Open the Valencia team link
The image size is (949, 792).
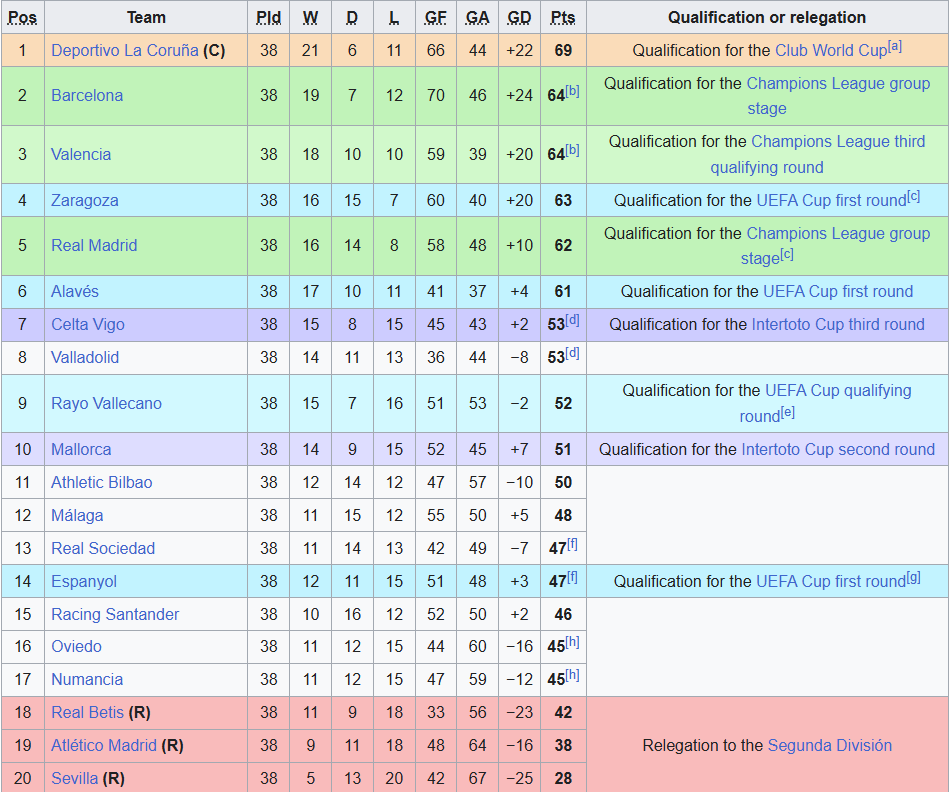point(81,154)
